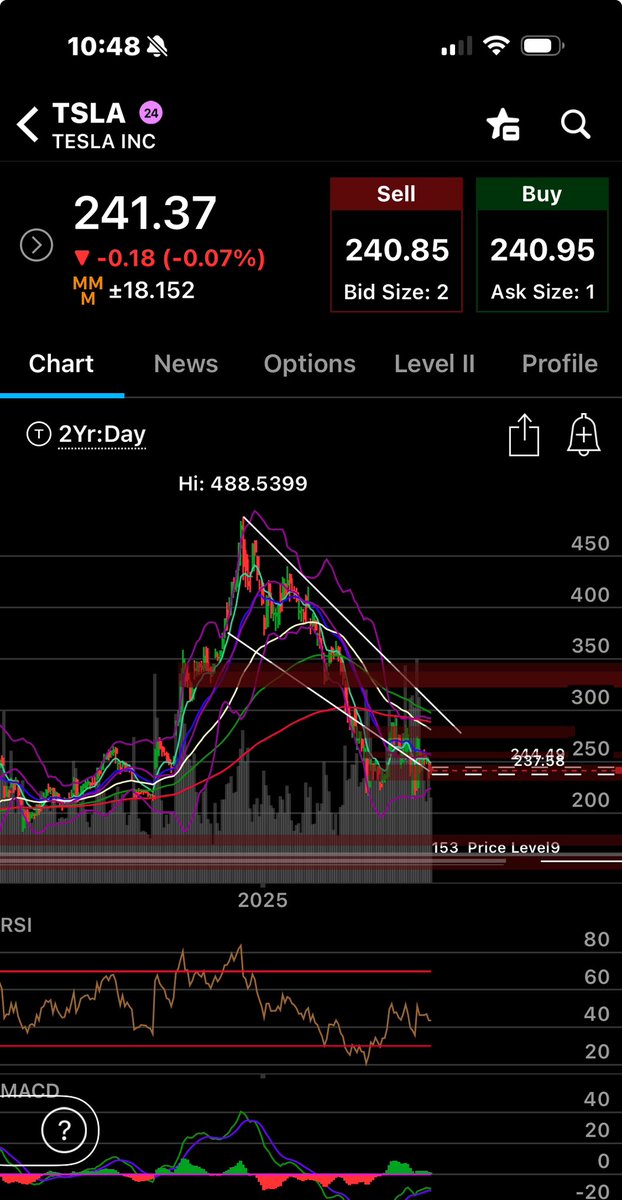Tap the 237.58 price marker
Viewport: 622px width, 1200px height.
(x=541, y=761)
